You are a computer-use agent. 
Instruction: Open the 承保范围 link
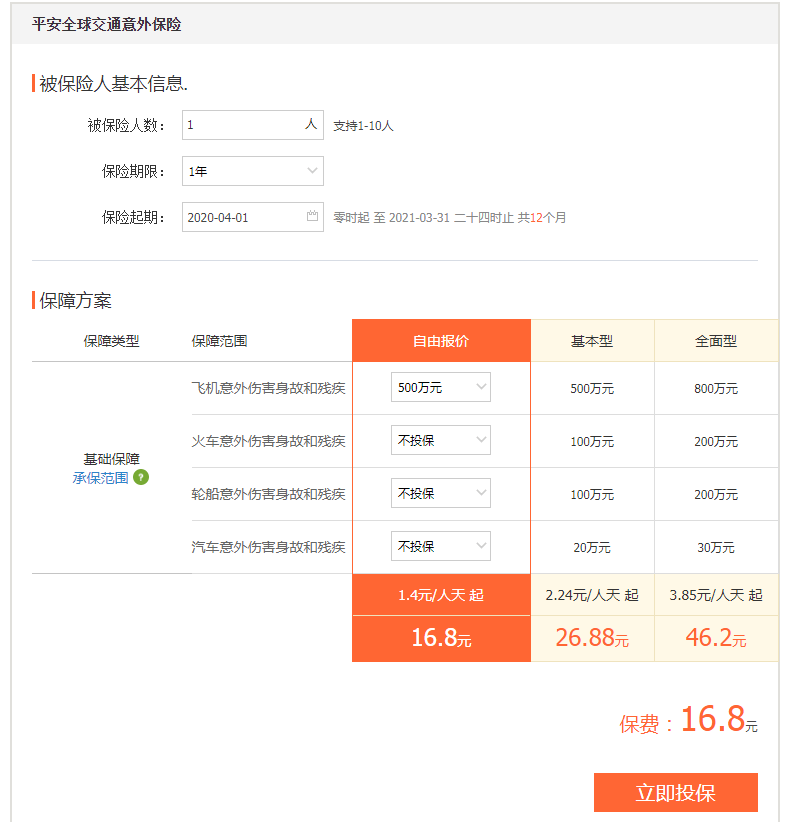click(100, 478)
